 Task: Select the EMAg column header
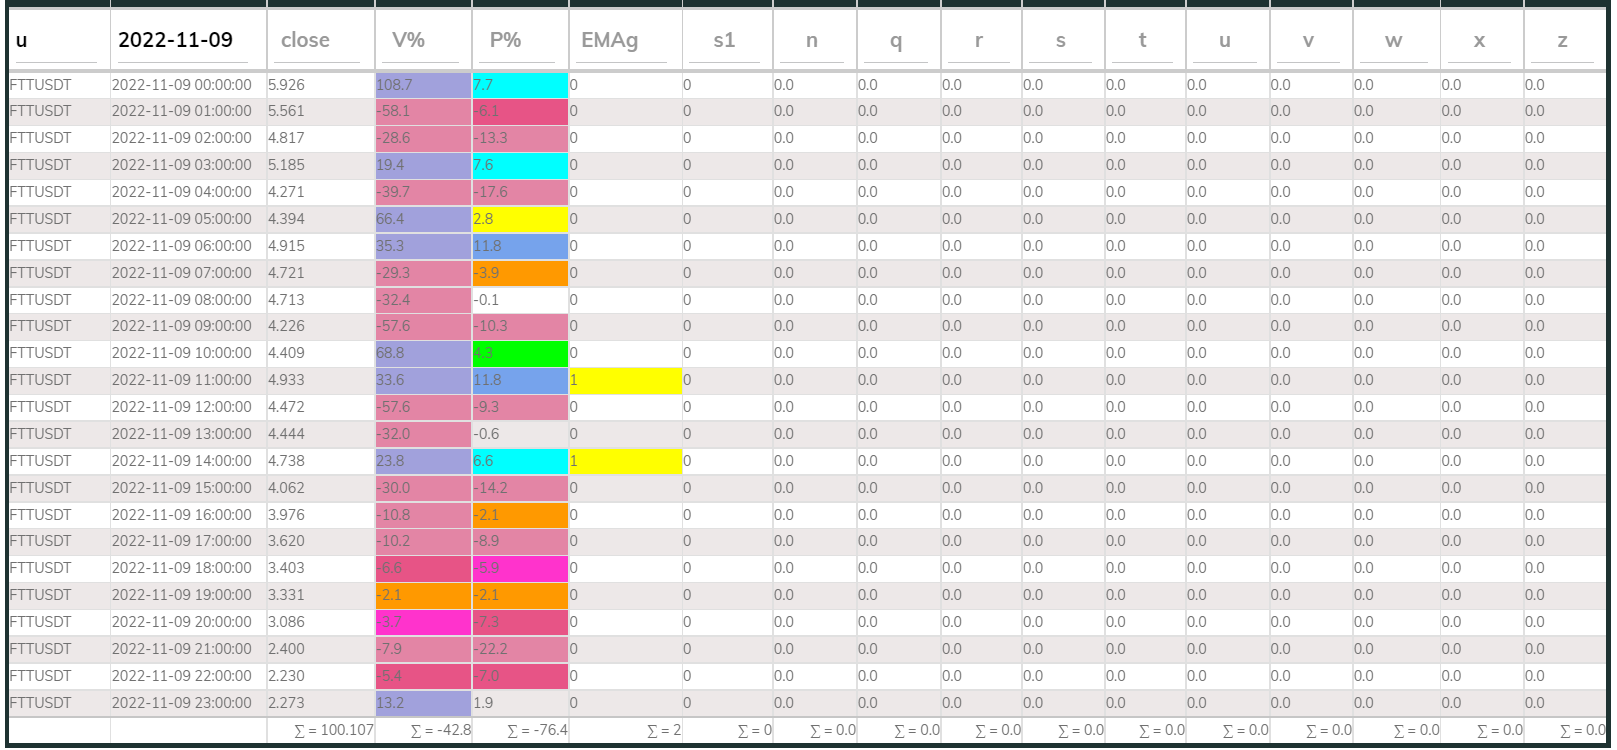pyautogui.click(x=609, y=40)
